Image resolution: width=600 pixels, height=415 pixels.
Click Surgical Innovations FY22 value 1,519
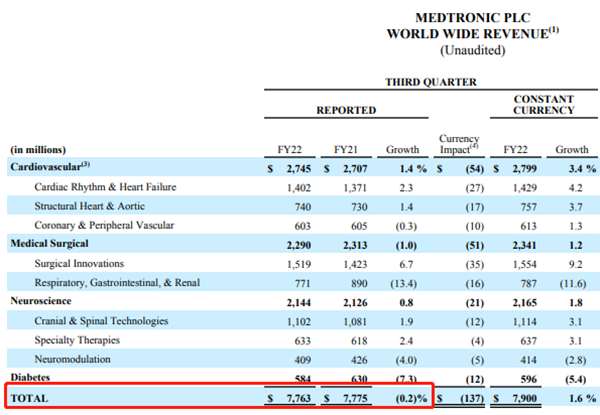pyautogui.click(x=299, y=264)
